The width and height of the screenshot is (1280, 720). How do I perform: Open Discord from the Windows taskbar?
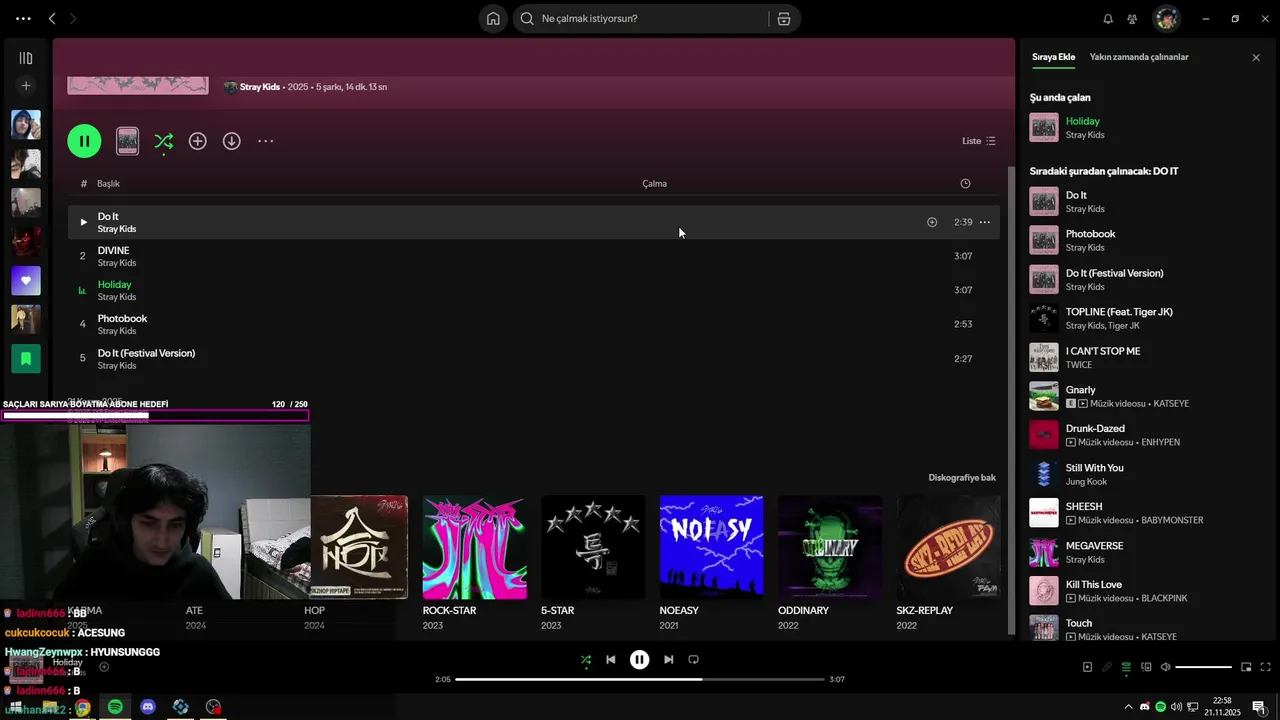click(148, 707)
